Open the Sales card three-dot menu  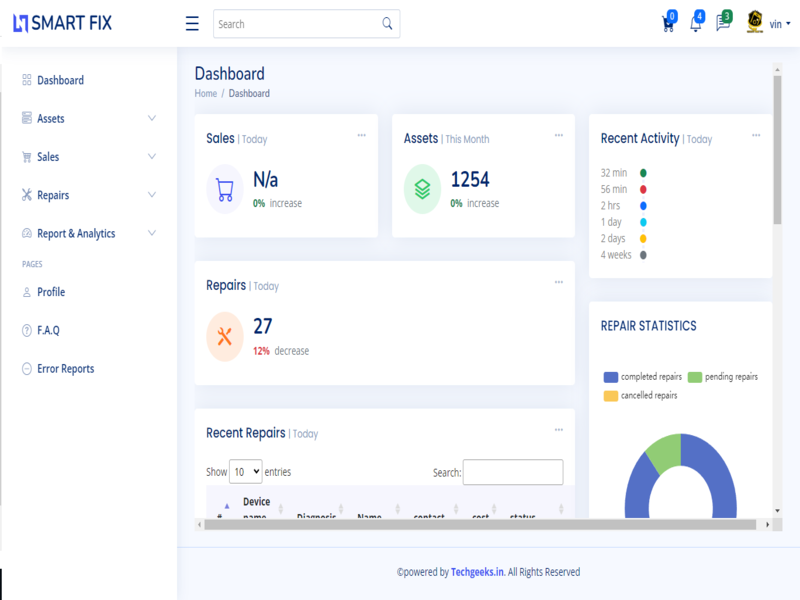click(361, 135)
